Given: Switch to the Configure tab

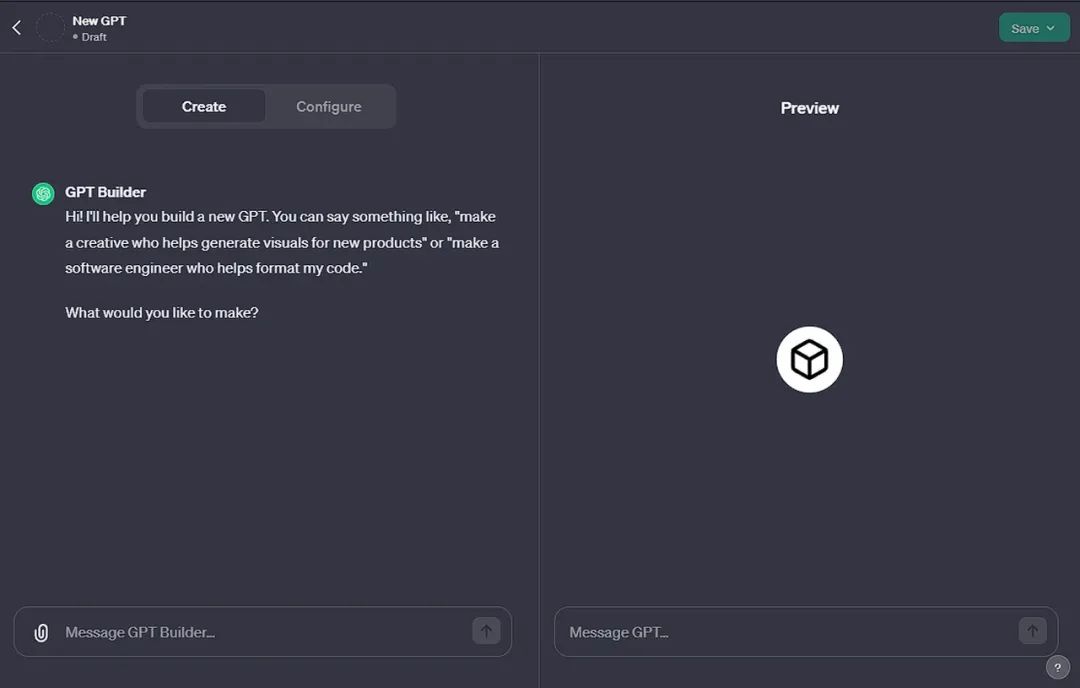Looking at the screenshot, I should tap(328, 107).
